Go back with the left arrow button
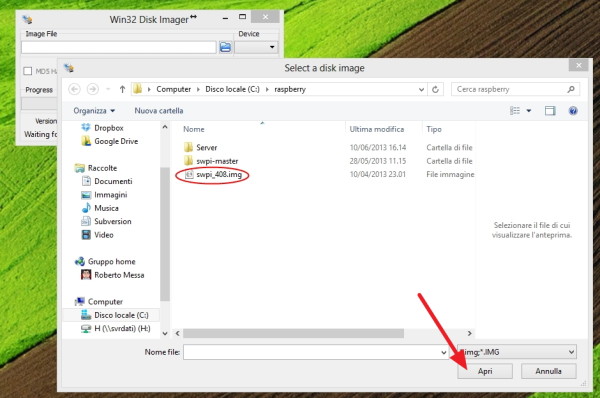 pos(74,89)
